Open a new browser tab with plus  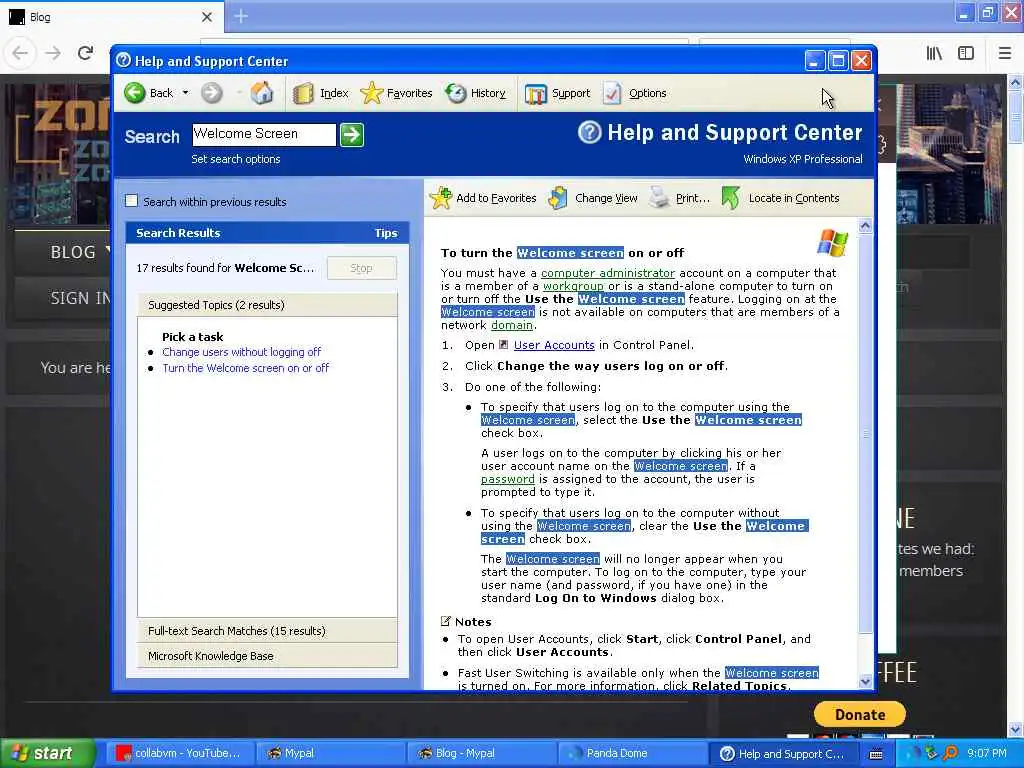(x=241, y=16)
